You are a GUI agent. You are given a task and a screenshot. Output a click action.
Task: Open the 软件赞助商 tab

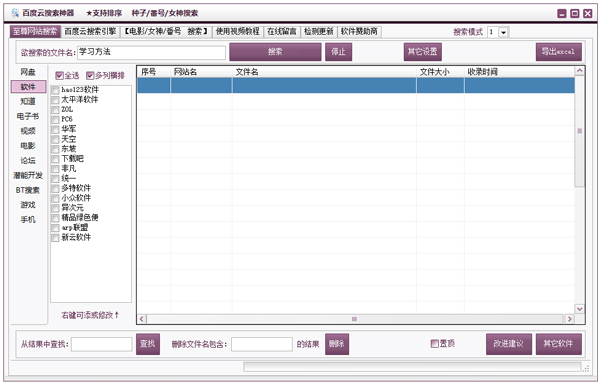359,31
